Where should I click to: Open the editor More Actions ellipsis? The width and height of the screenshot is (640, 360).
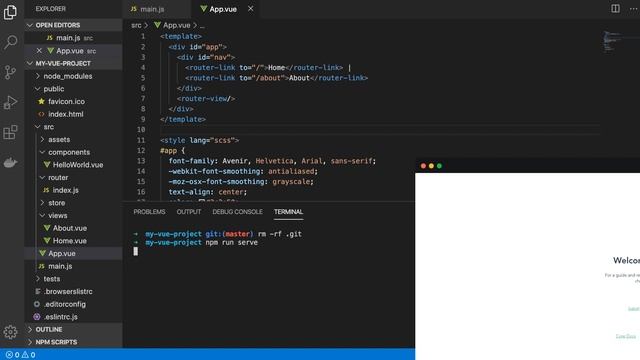[x=633, y=9]
